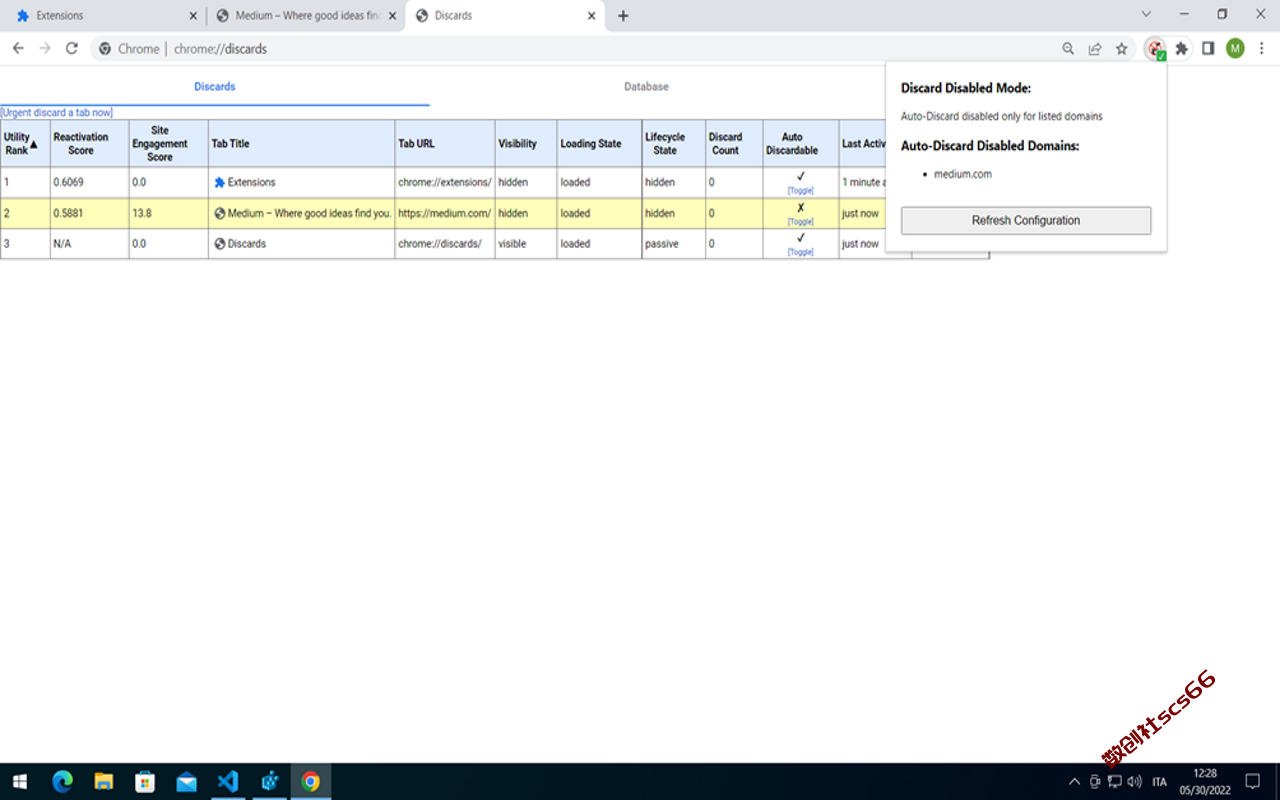
Task: Click the auto-discard extension icon in toolbar
Action: 1156,48
